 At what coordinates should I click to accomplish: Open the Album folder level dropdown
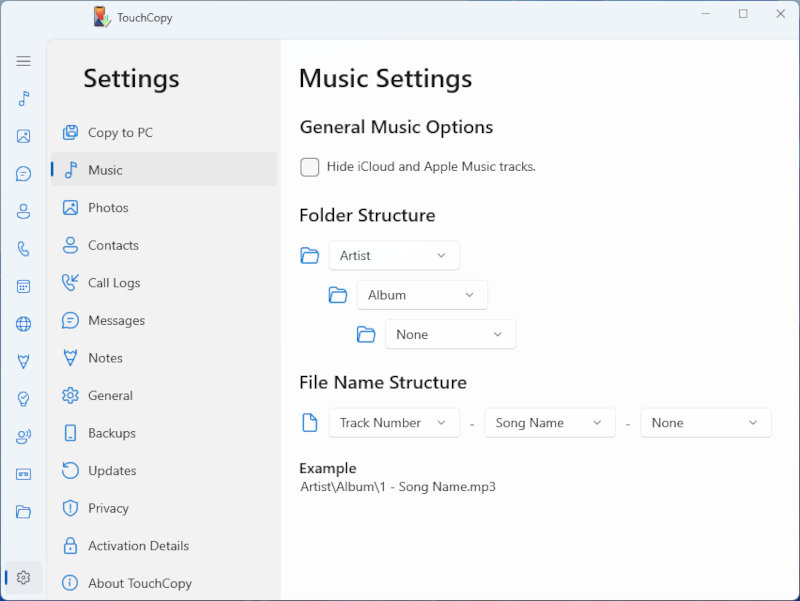(422, 295)
